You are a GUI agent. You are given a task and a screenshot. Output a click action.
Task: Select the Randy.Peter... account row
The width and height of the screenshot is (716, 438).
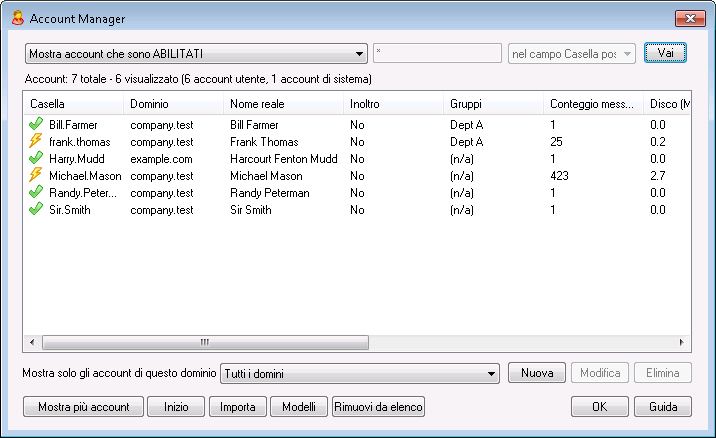pos(357,193)
